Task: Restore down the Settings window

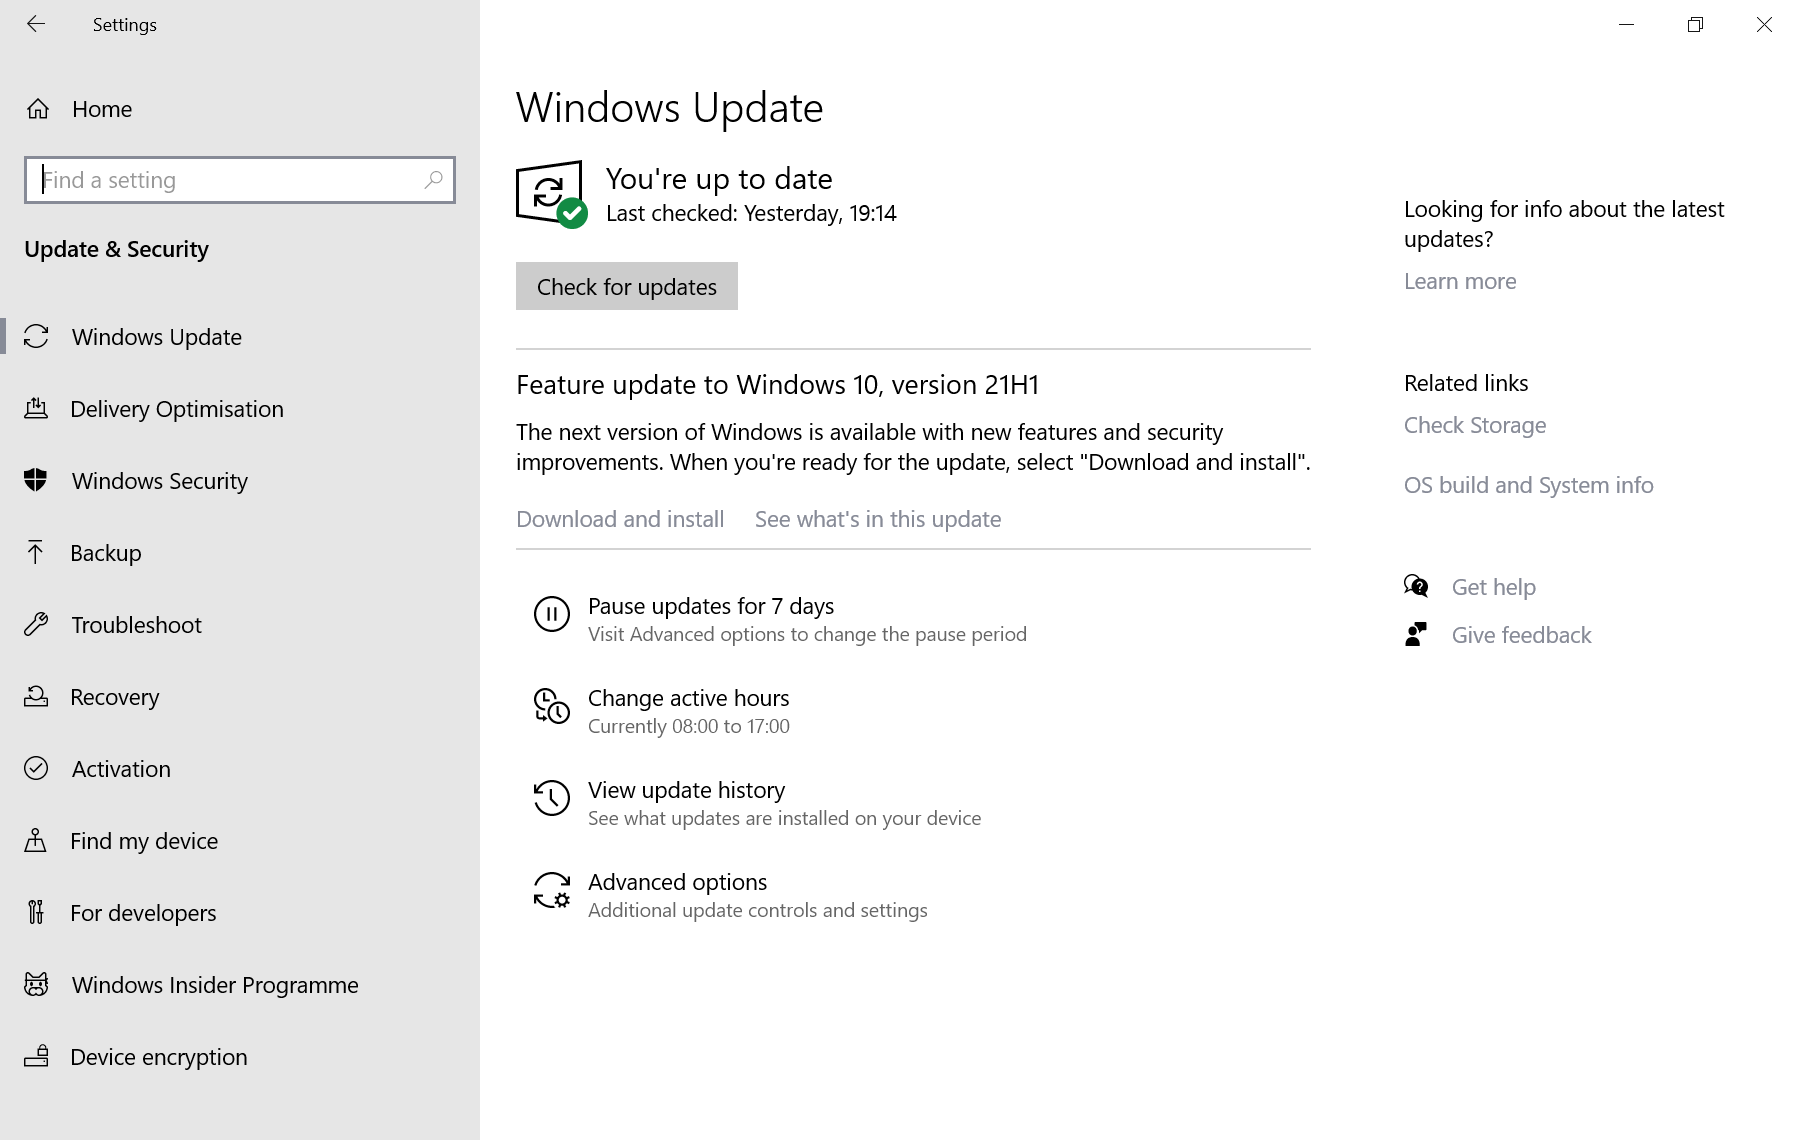Action: coord(1695,24)
